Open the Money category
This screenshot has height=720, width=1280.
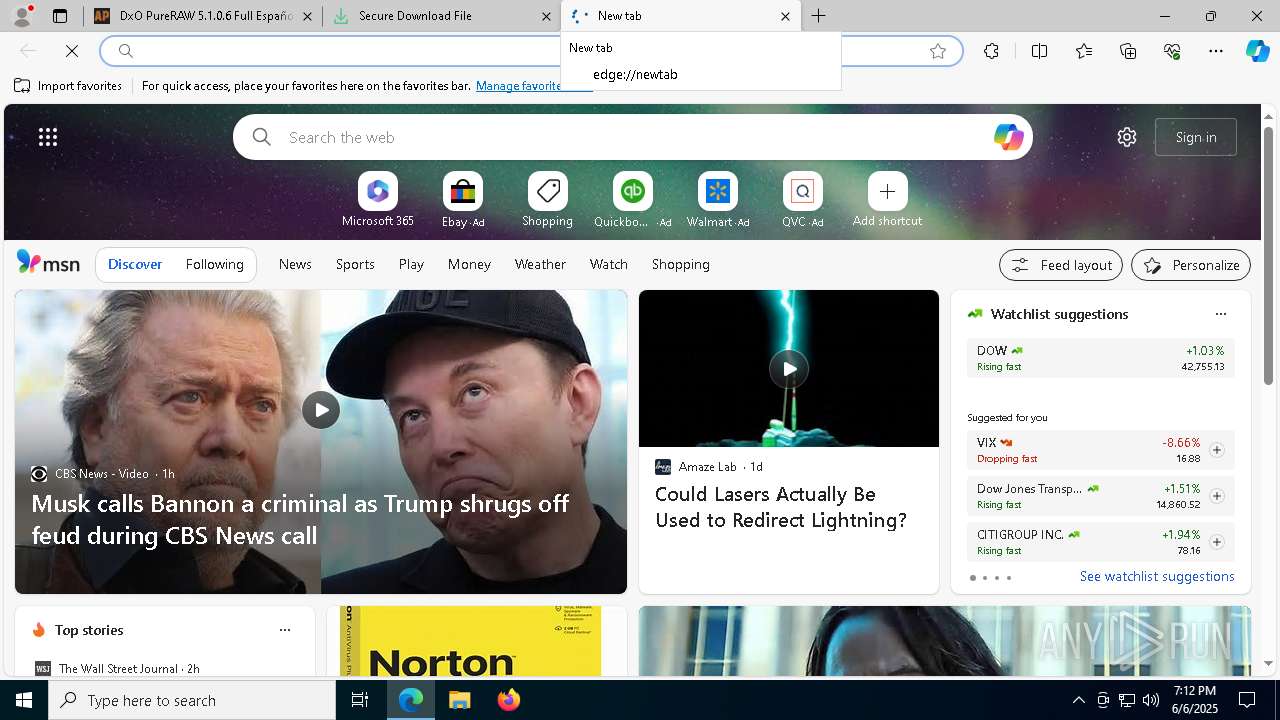pos(469,264)
